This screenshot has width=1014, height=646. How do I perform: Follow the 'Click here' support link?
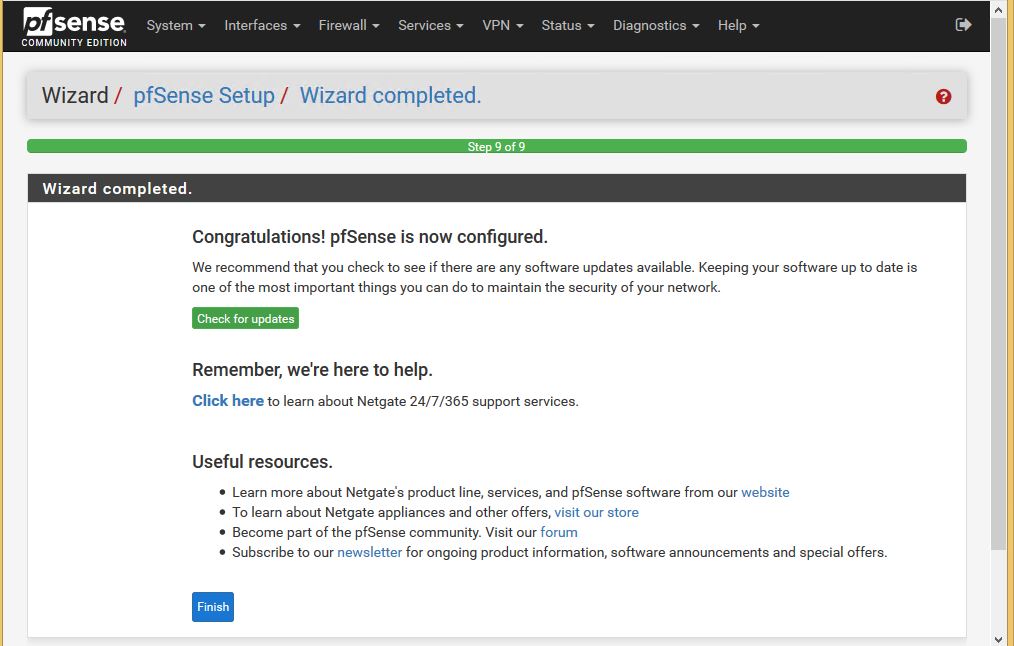(228, 401)
